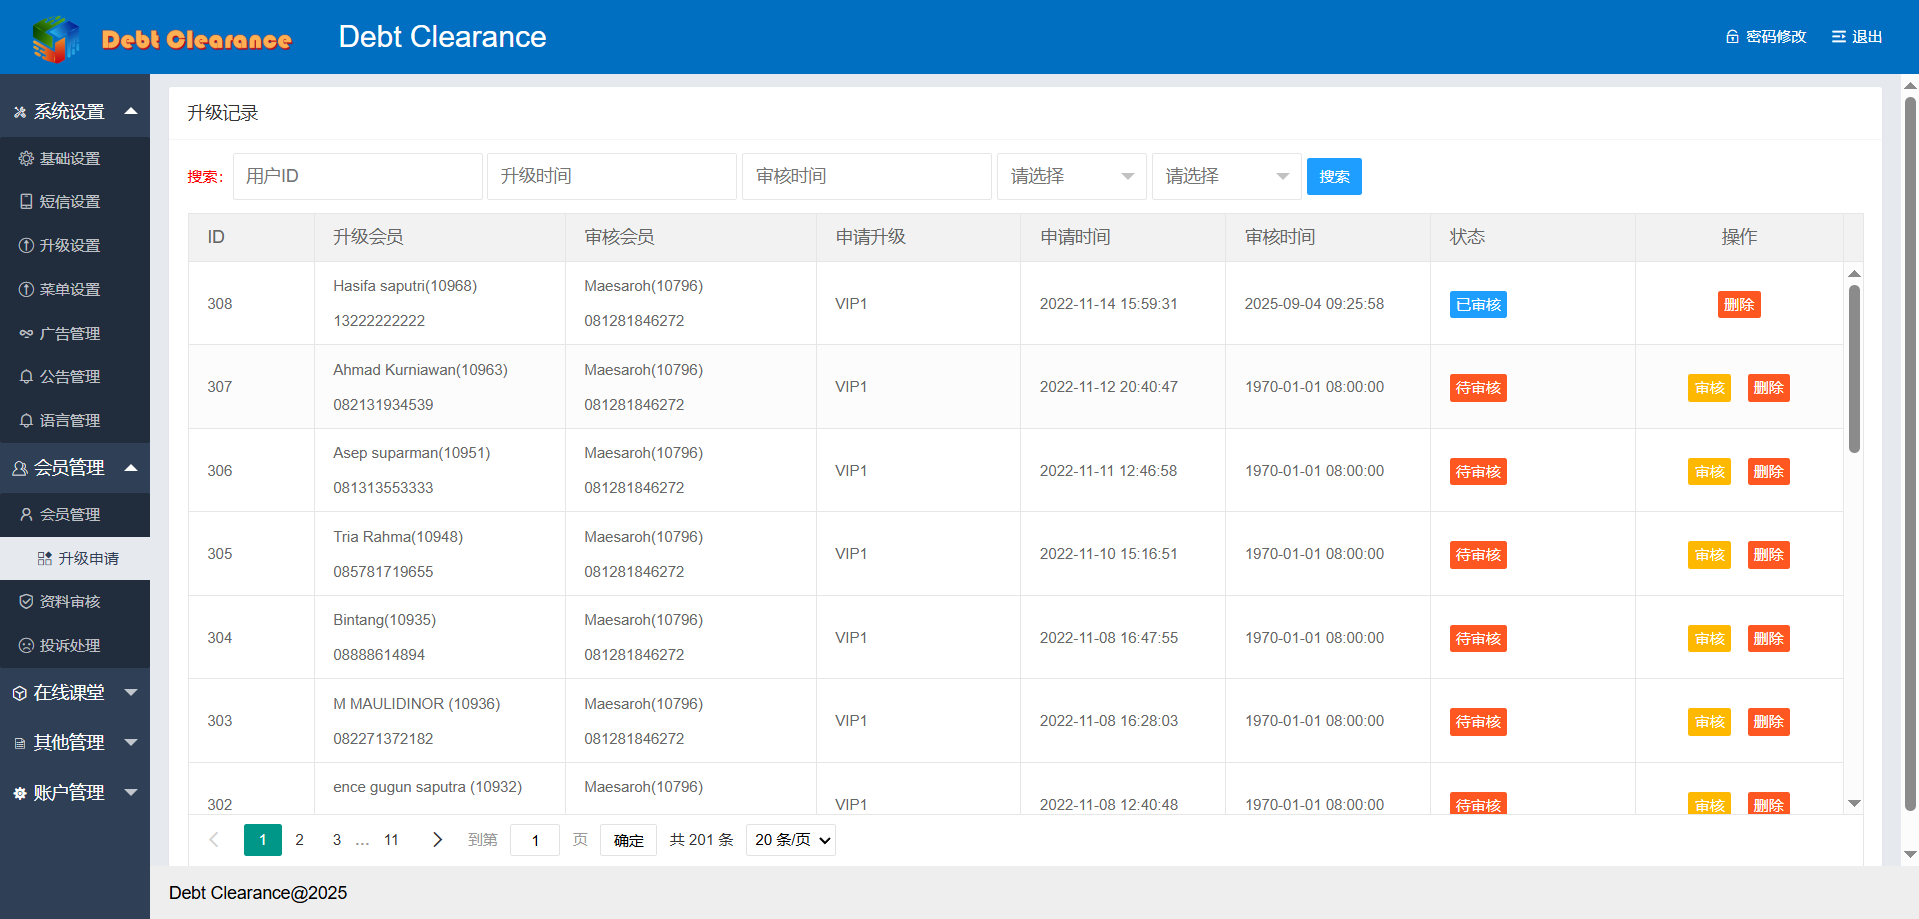Click the advertisement management icon
The width and height of the screenshot is (1919, 919).
coord(27,334)
